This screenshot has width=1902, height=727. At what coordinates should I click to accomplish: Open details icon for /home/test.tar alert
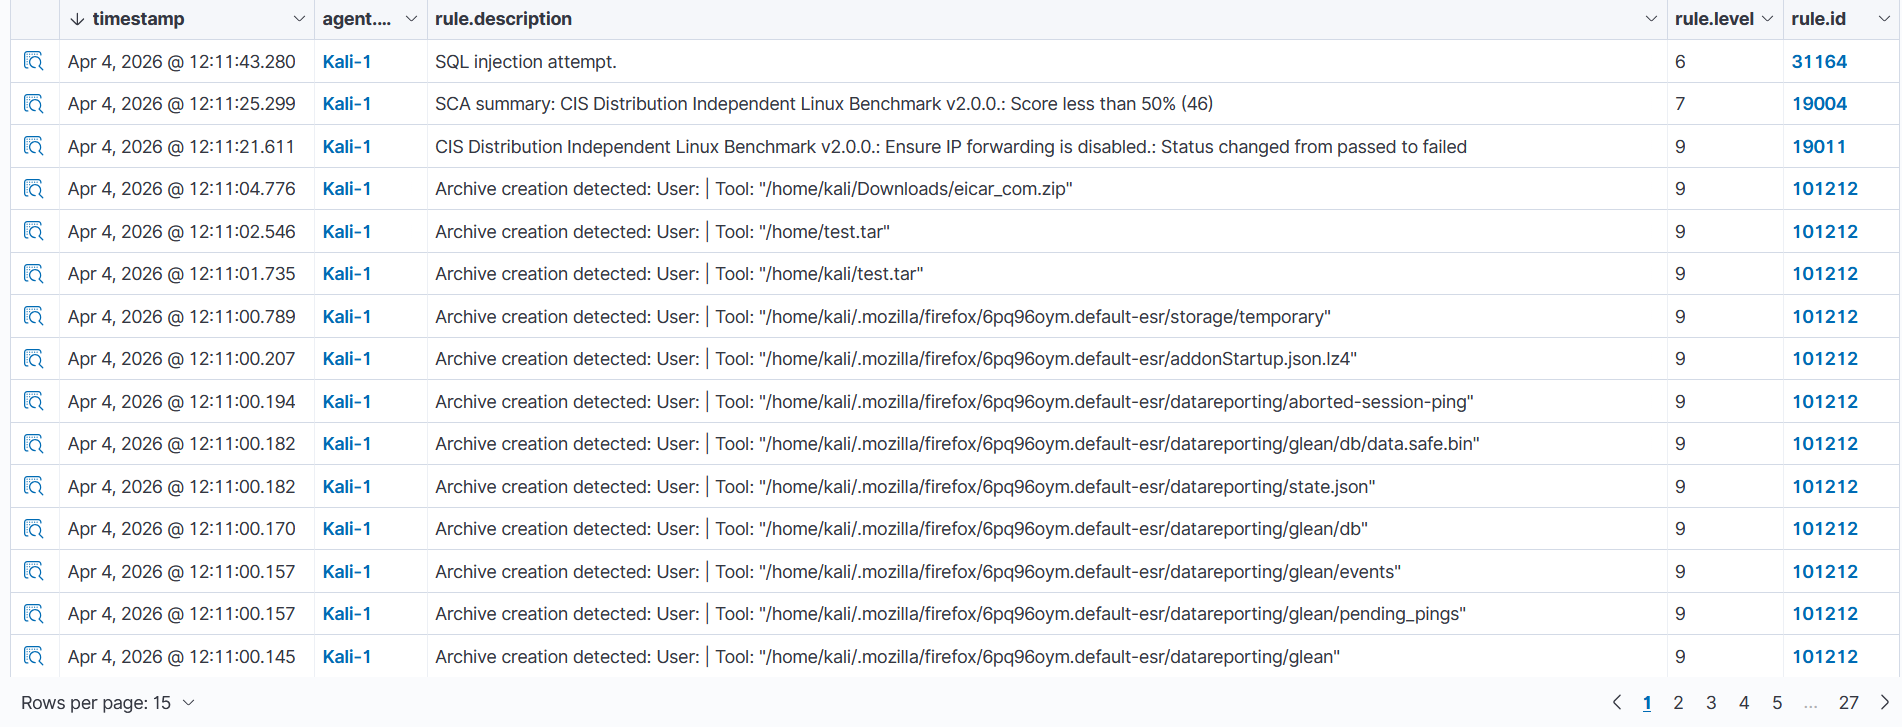click(34, 231)
